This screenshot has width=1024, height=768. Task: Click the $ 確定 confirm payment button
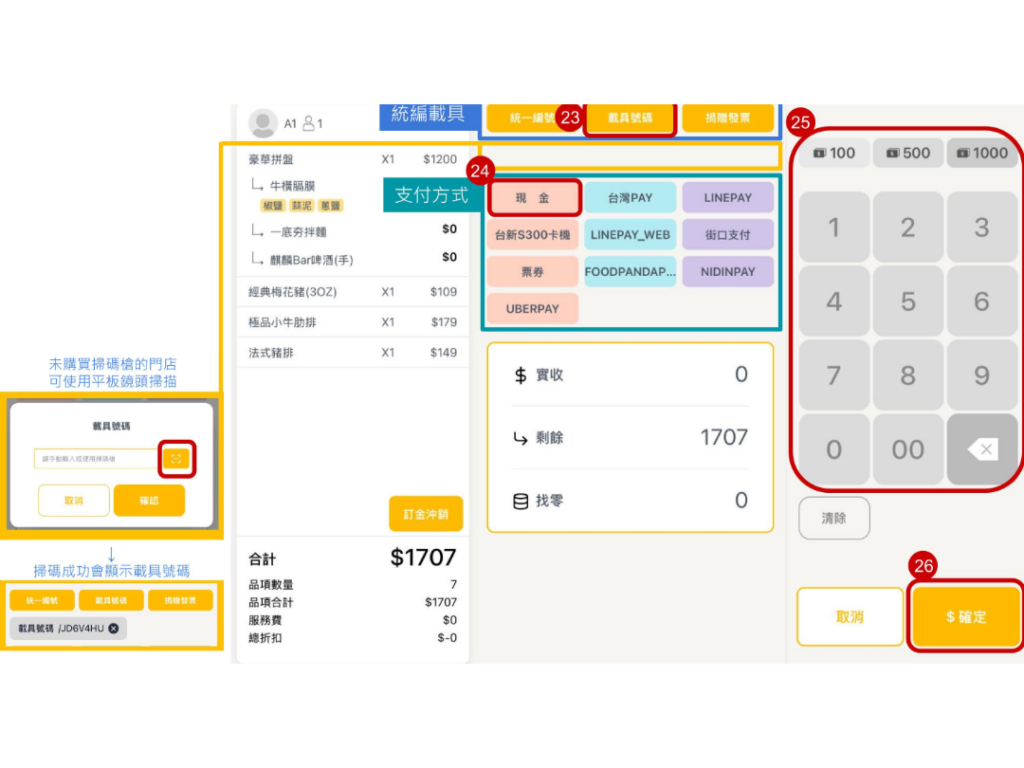966,617
